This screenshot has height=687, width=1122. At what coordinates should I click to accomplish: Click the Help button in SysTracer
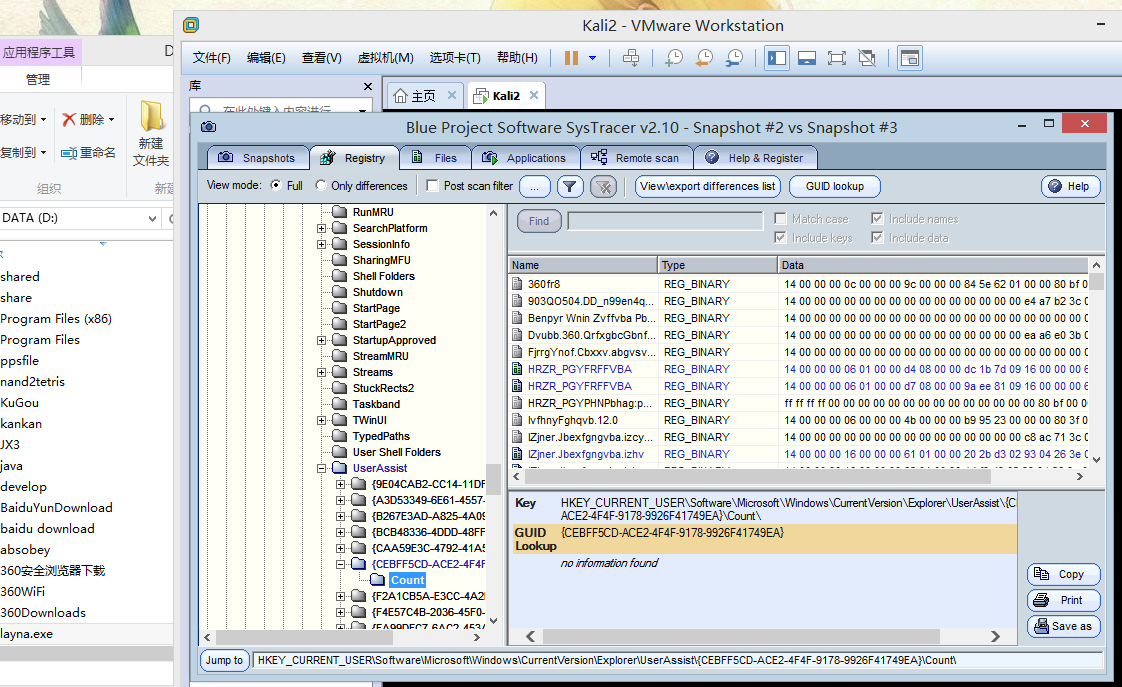click(1070, 186)
